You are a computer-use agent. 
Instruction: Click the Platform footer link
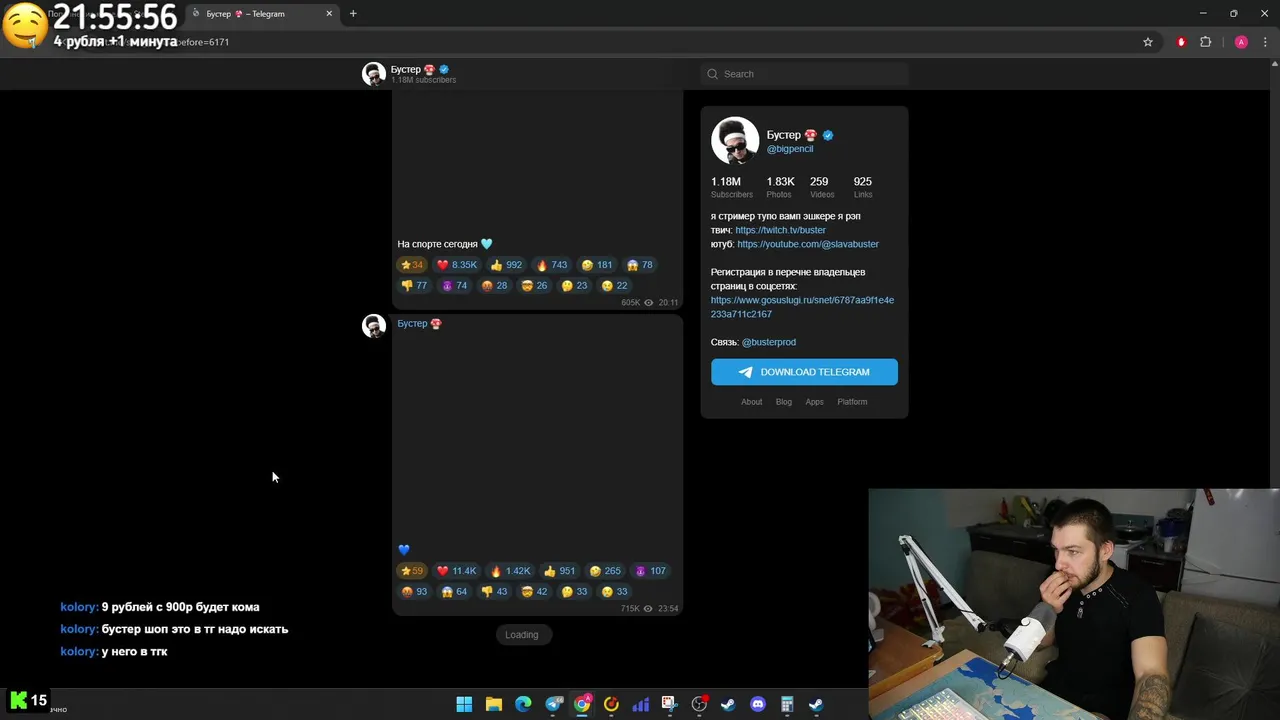click(x=852, y=402)
